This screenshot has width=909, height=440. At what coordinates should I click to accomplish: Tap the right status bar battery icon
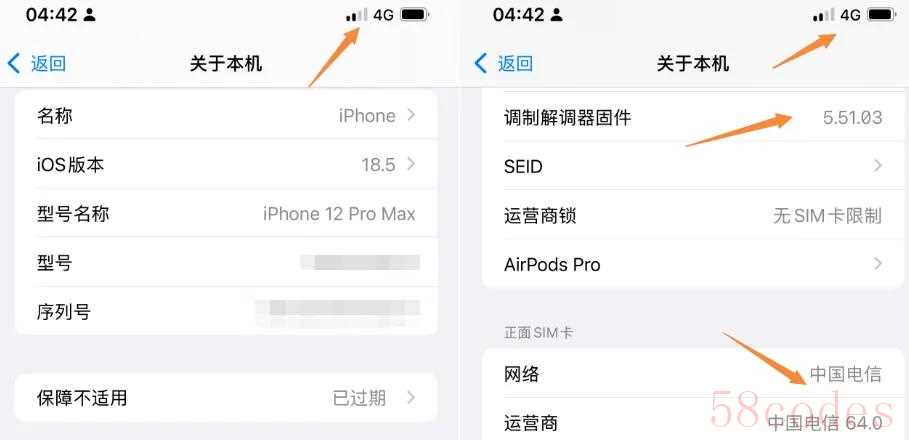pyautogui.click(x=881, y=15)
